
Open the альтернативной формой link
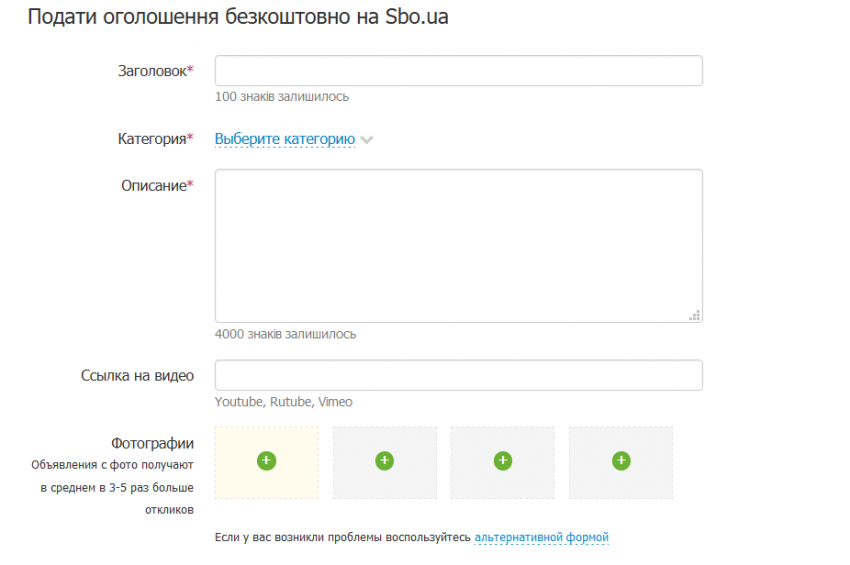(x=541, y=537)
